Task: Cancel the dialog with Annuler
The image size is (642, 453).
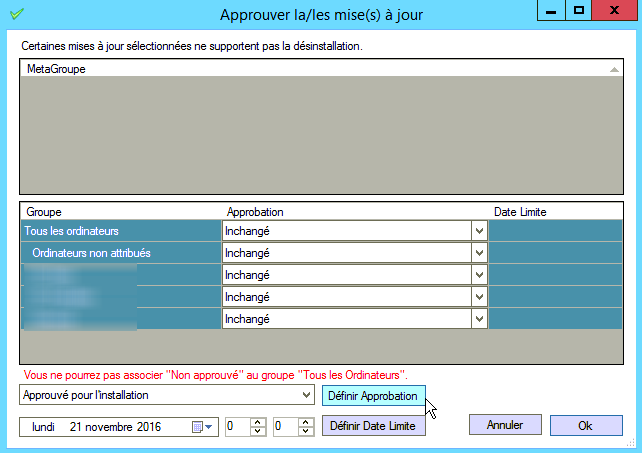Action: point(505,425)
